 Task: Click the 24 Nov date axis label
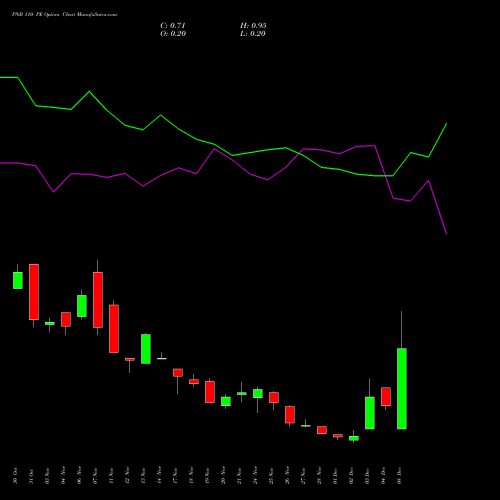(256, 476)
